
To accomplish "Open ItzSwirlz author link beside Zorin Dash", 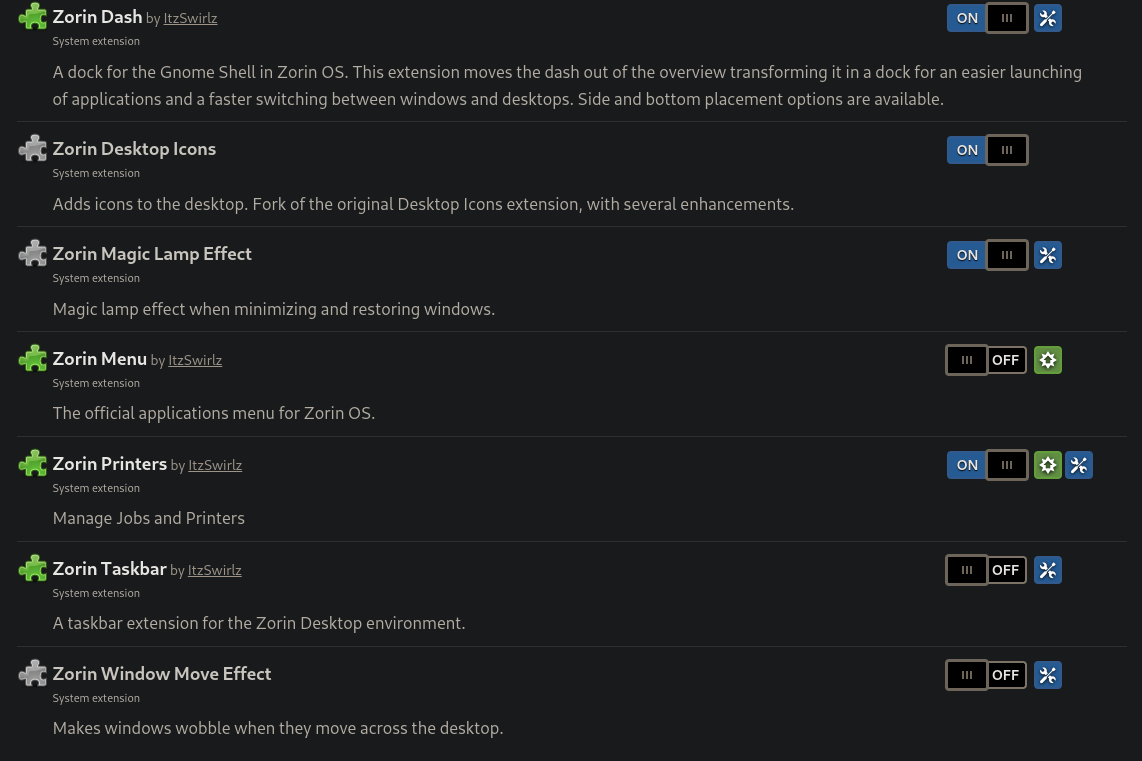I will click(x=190, y=18).
